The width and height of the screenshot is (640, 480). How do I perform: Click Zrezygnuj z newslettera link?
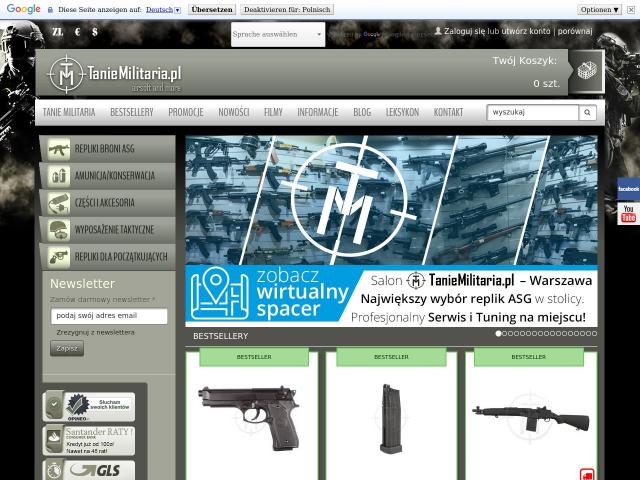click(96, 332)
